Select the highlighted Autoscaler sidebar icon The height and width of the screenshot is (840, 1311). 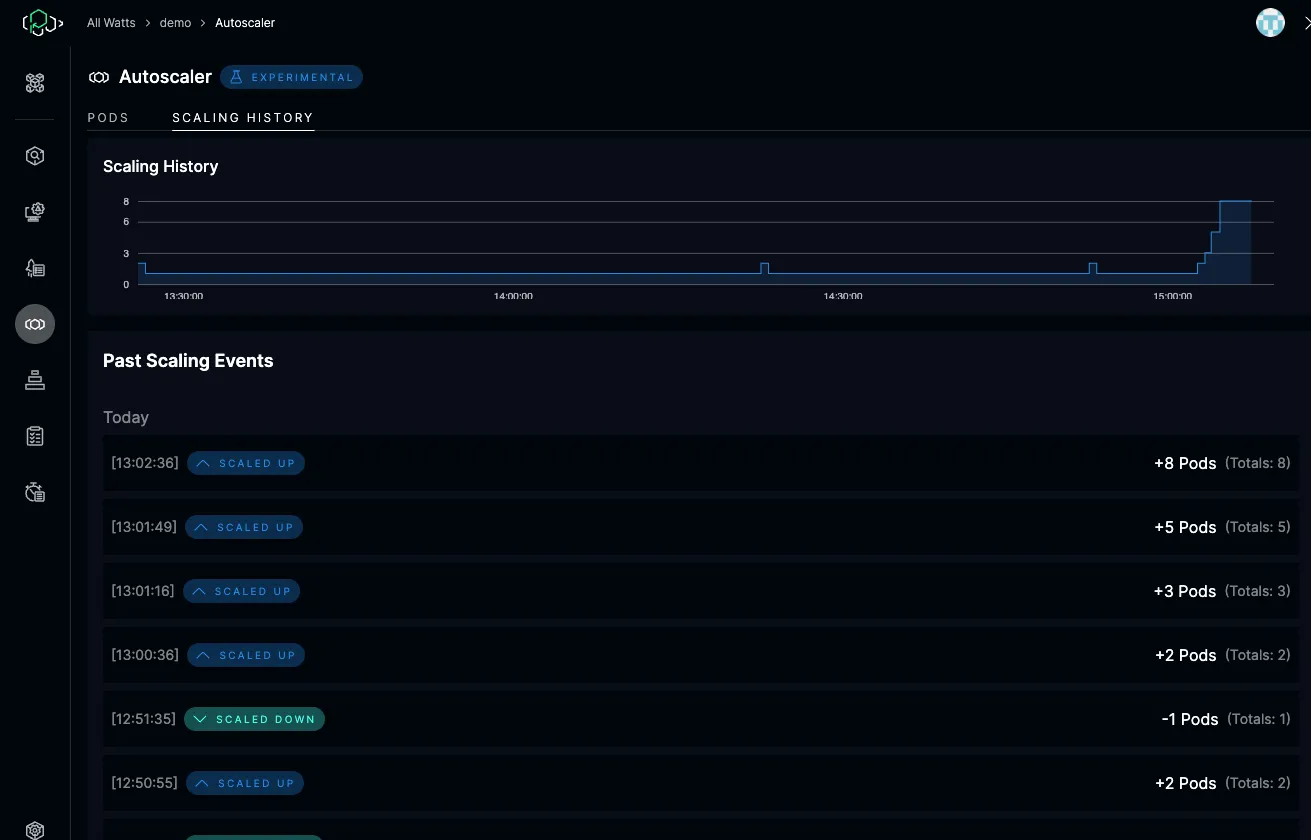point(35,325)
